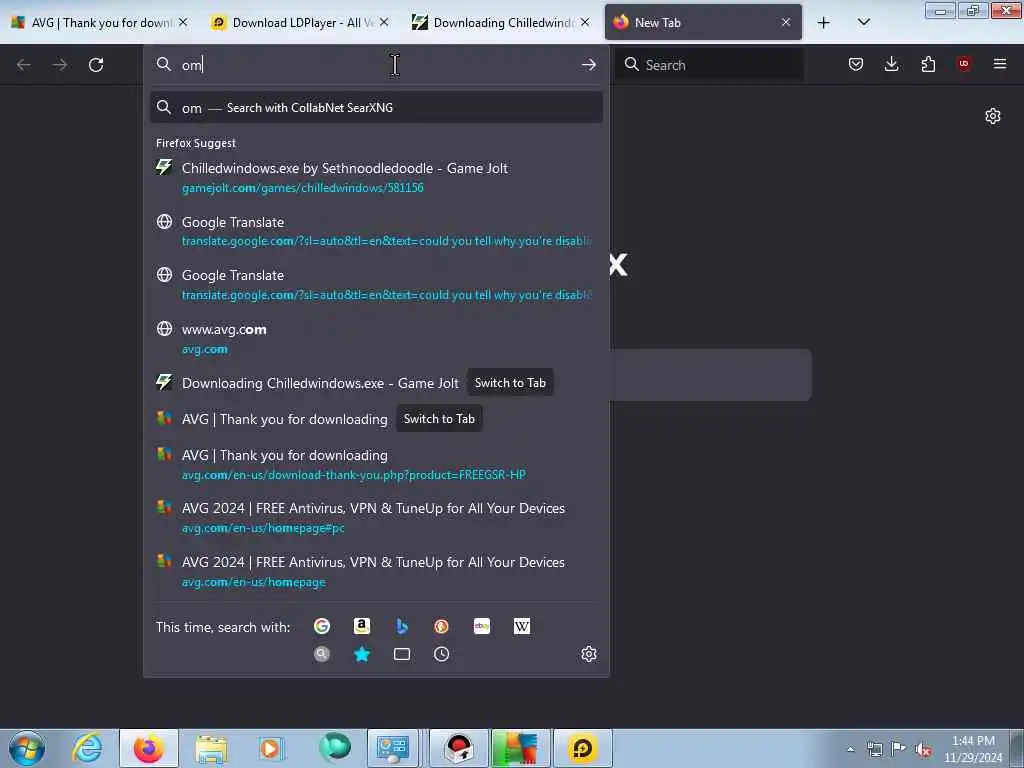Select the New Tab tab

[x=703, y=23]
